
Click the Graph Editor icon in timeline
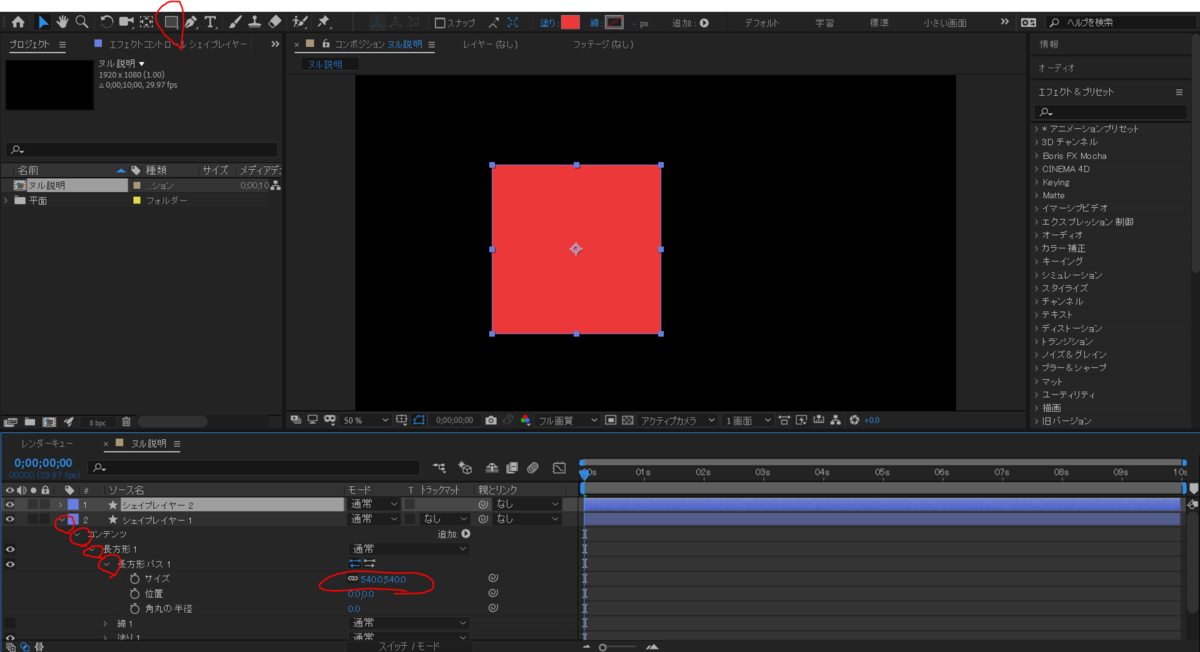point(559,467)
